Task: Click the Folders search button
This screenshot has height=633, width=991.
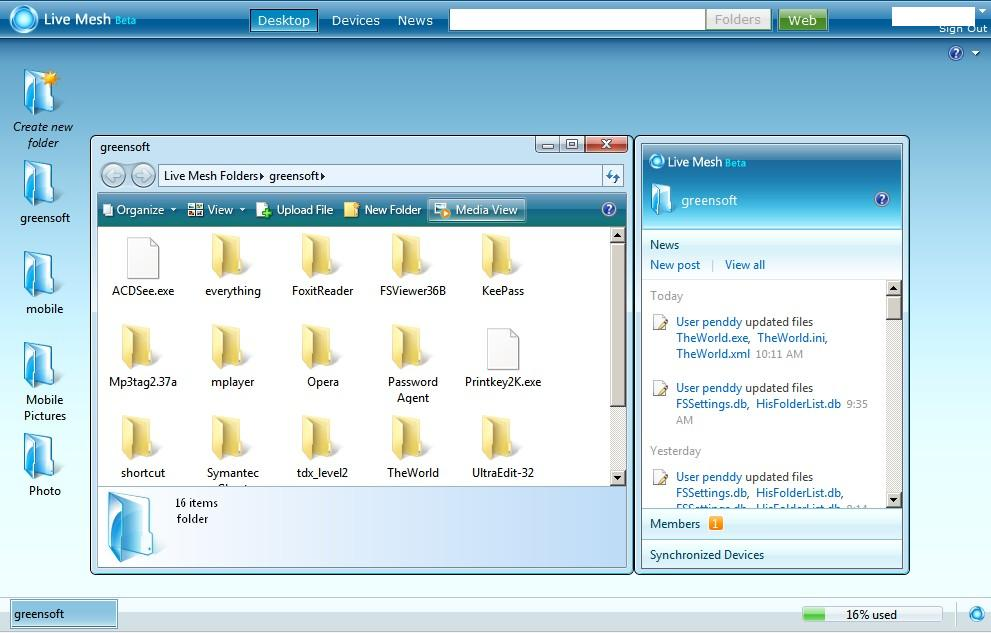Action: pos(738,20)
